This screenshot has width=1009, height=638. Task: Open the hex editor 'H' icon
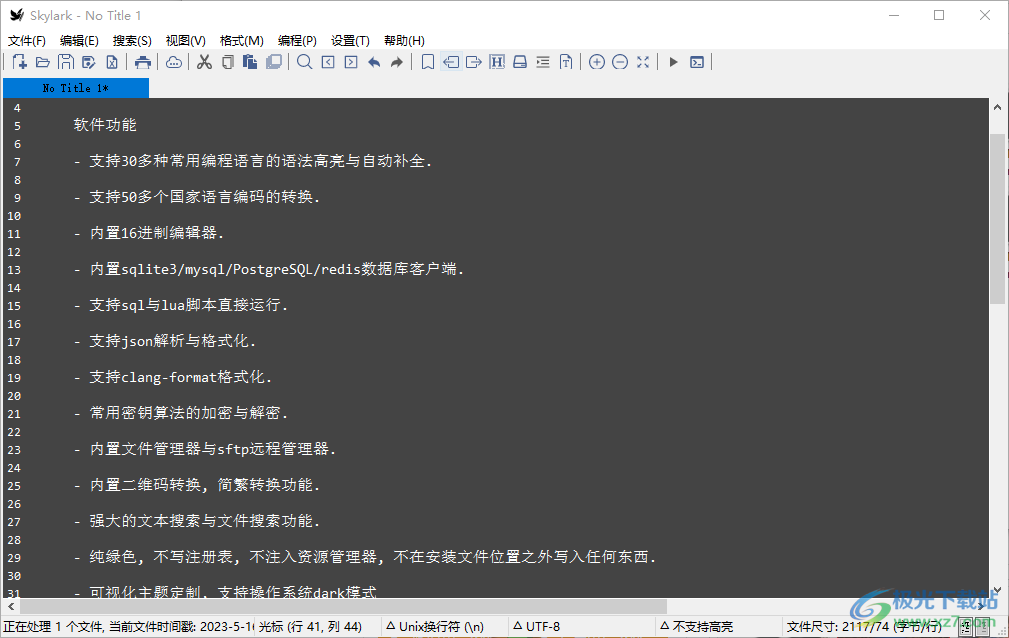[497, 61]
